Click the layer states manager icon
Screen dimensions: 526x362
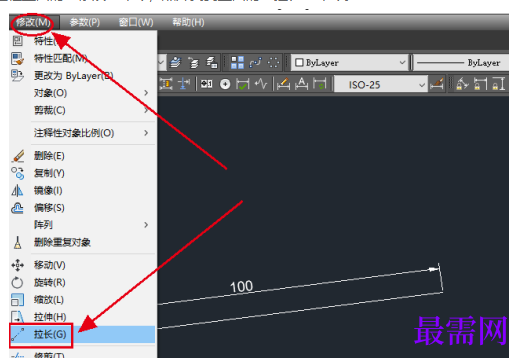coord(212,63)
